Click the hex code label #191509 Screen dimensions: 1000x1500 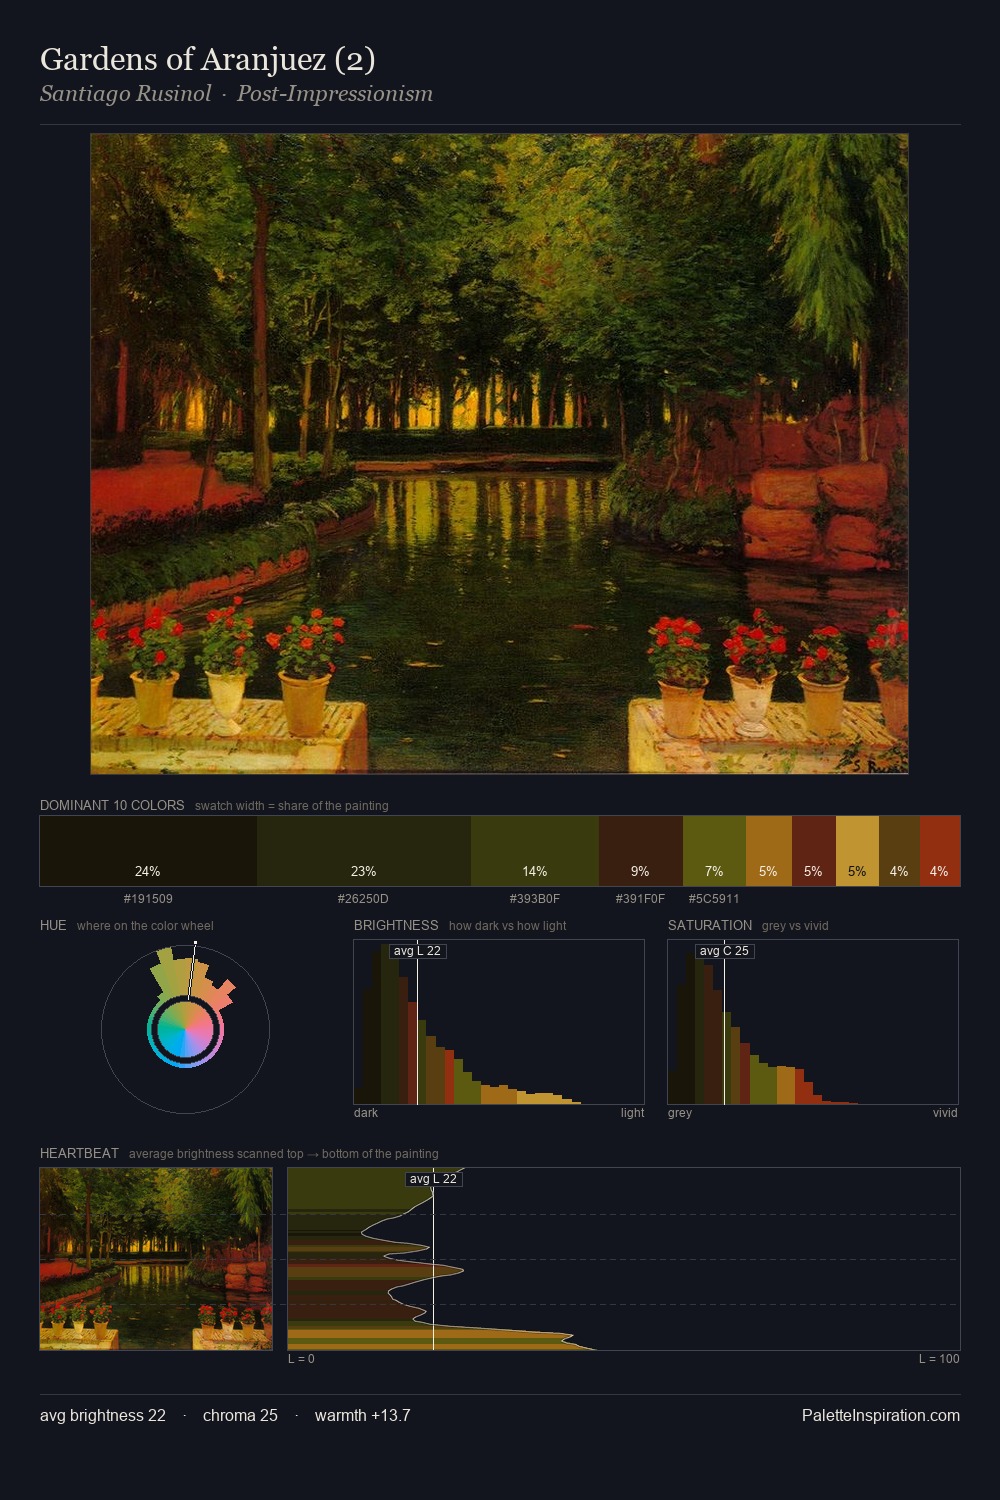point(148,899)
